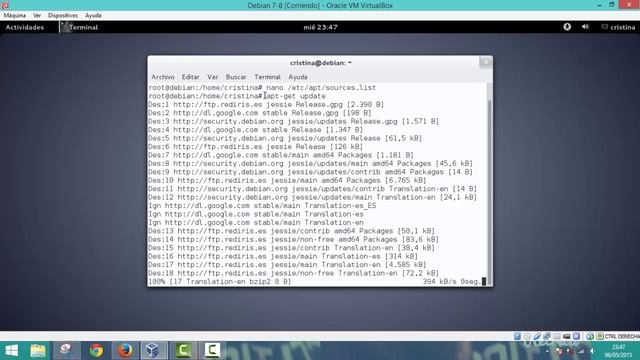Click line Des:12 jessie/updates/main Translation-en

(312, 197)
